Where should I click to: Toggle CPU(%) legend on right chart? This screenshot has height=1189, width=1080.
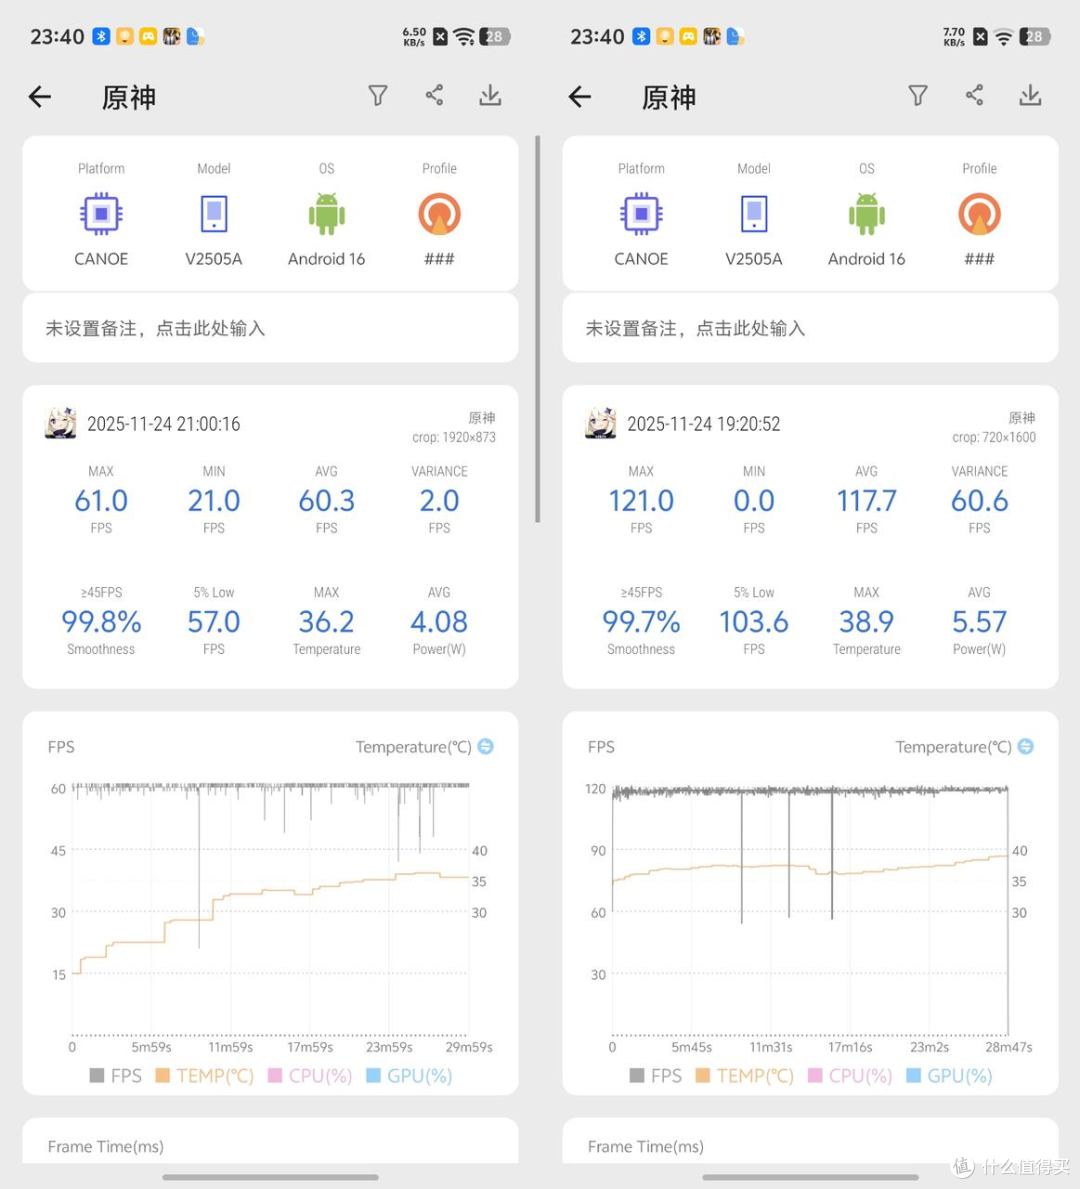click(850, 1076)
